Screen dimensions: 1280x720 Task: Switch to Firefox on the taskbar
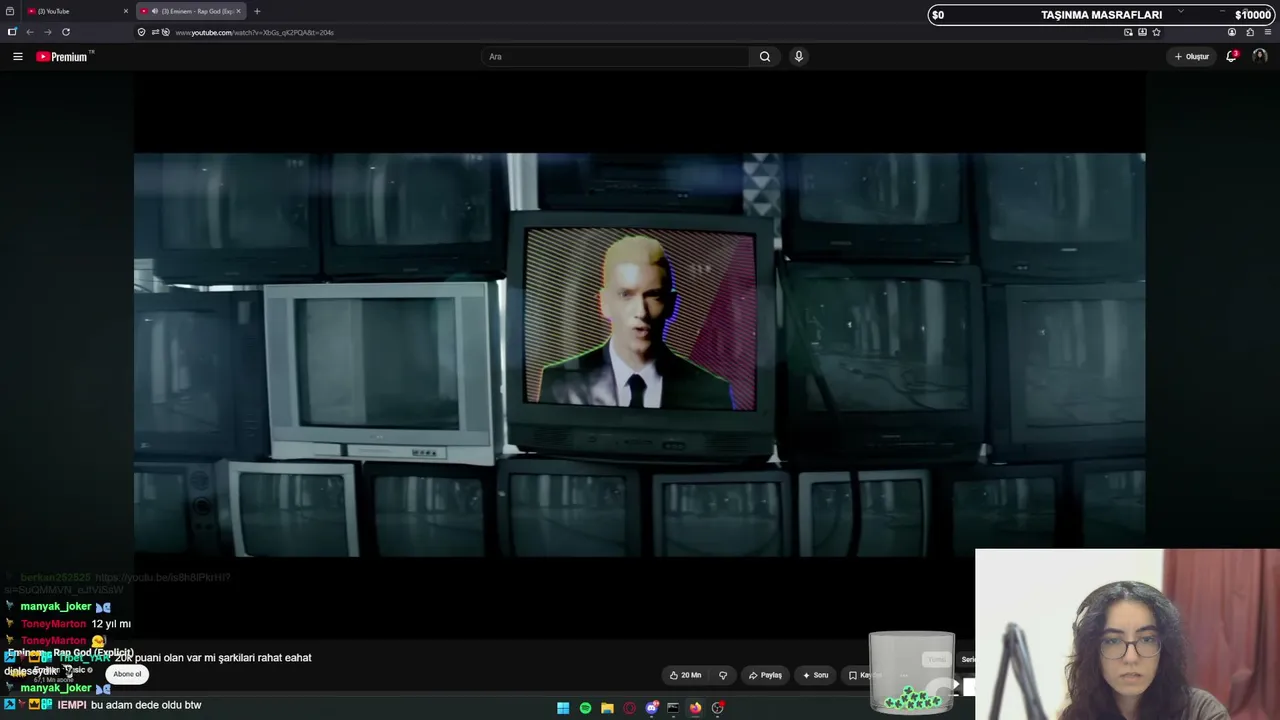point(695,708)
